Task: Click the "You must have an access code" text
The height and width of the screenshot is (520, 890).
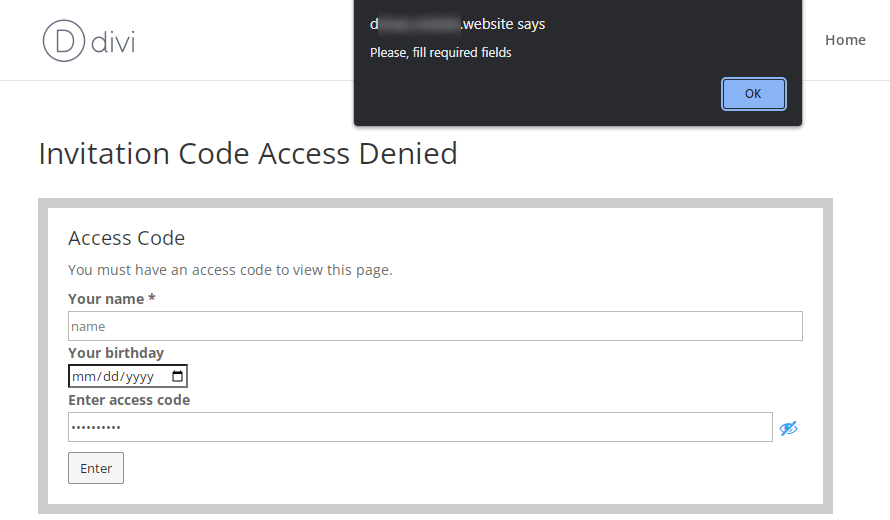Action: [230, 270]
